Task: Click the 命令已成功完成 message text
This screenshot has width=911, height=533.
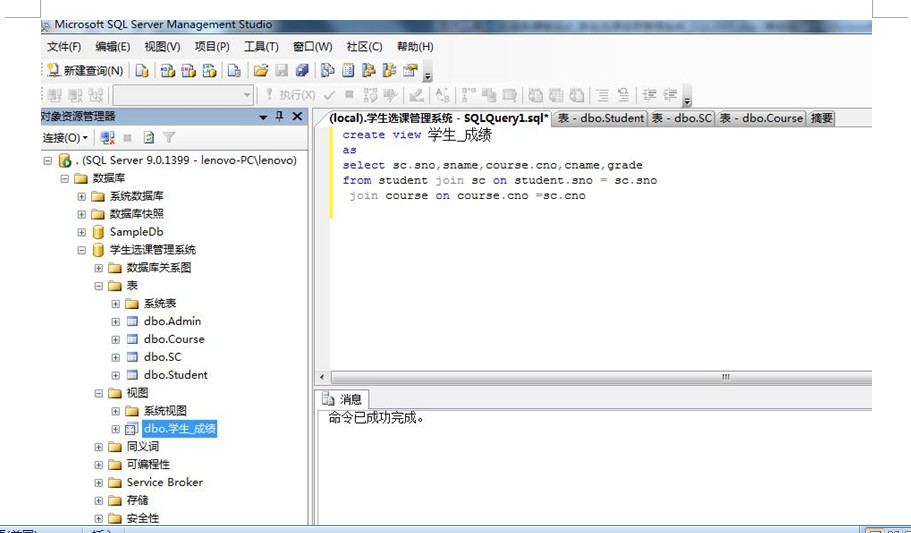Action: point(376,418)
